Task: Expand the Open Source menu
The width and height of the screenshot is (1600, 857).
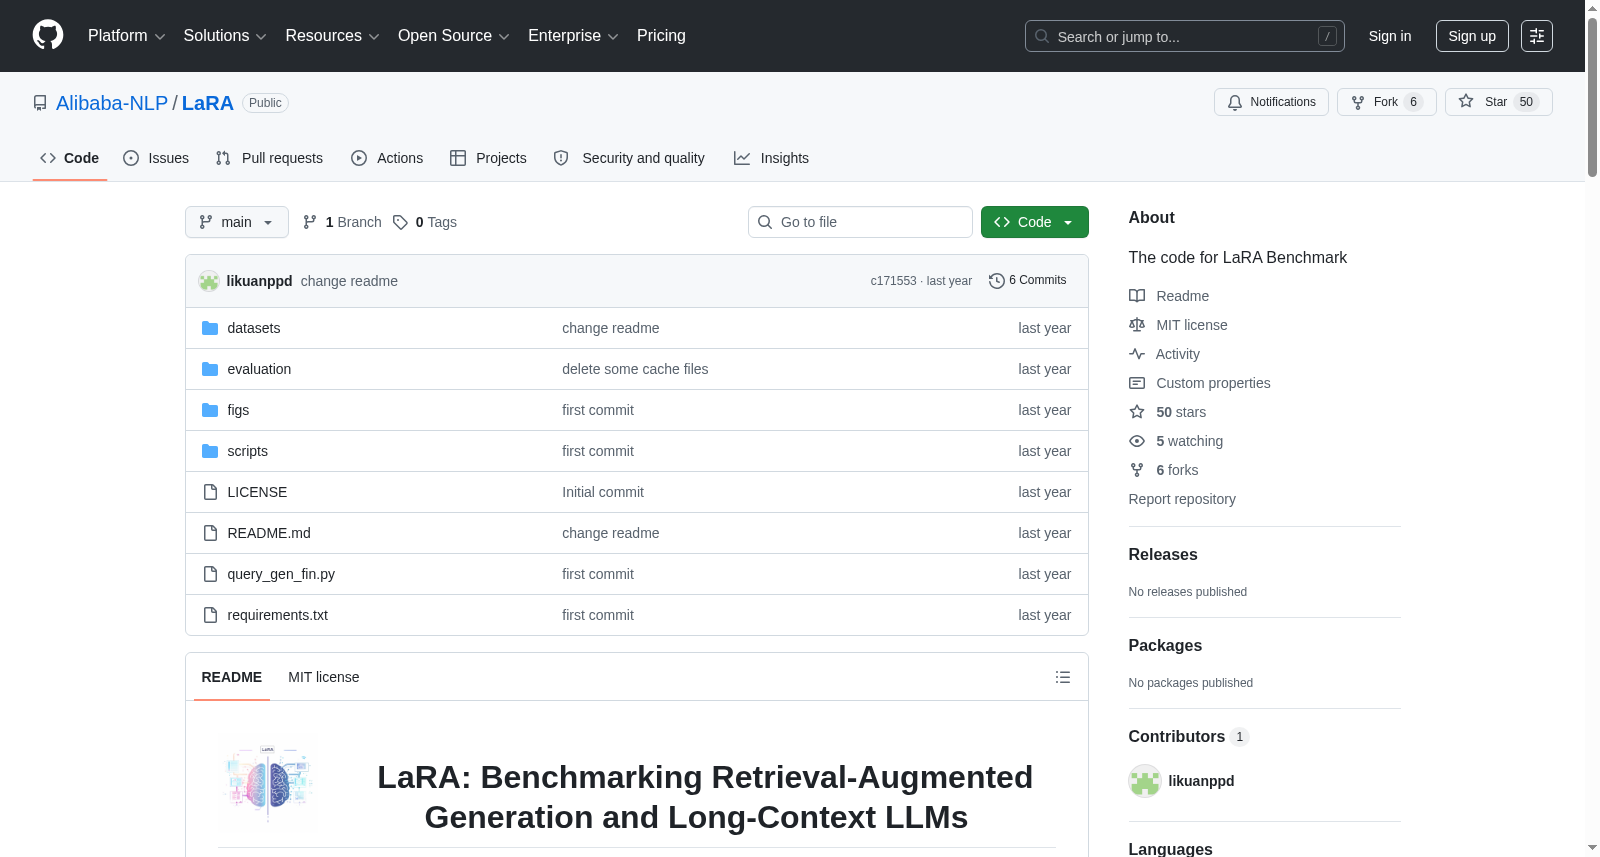Action: [454, 36]
